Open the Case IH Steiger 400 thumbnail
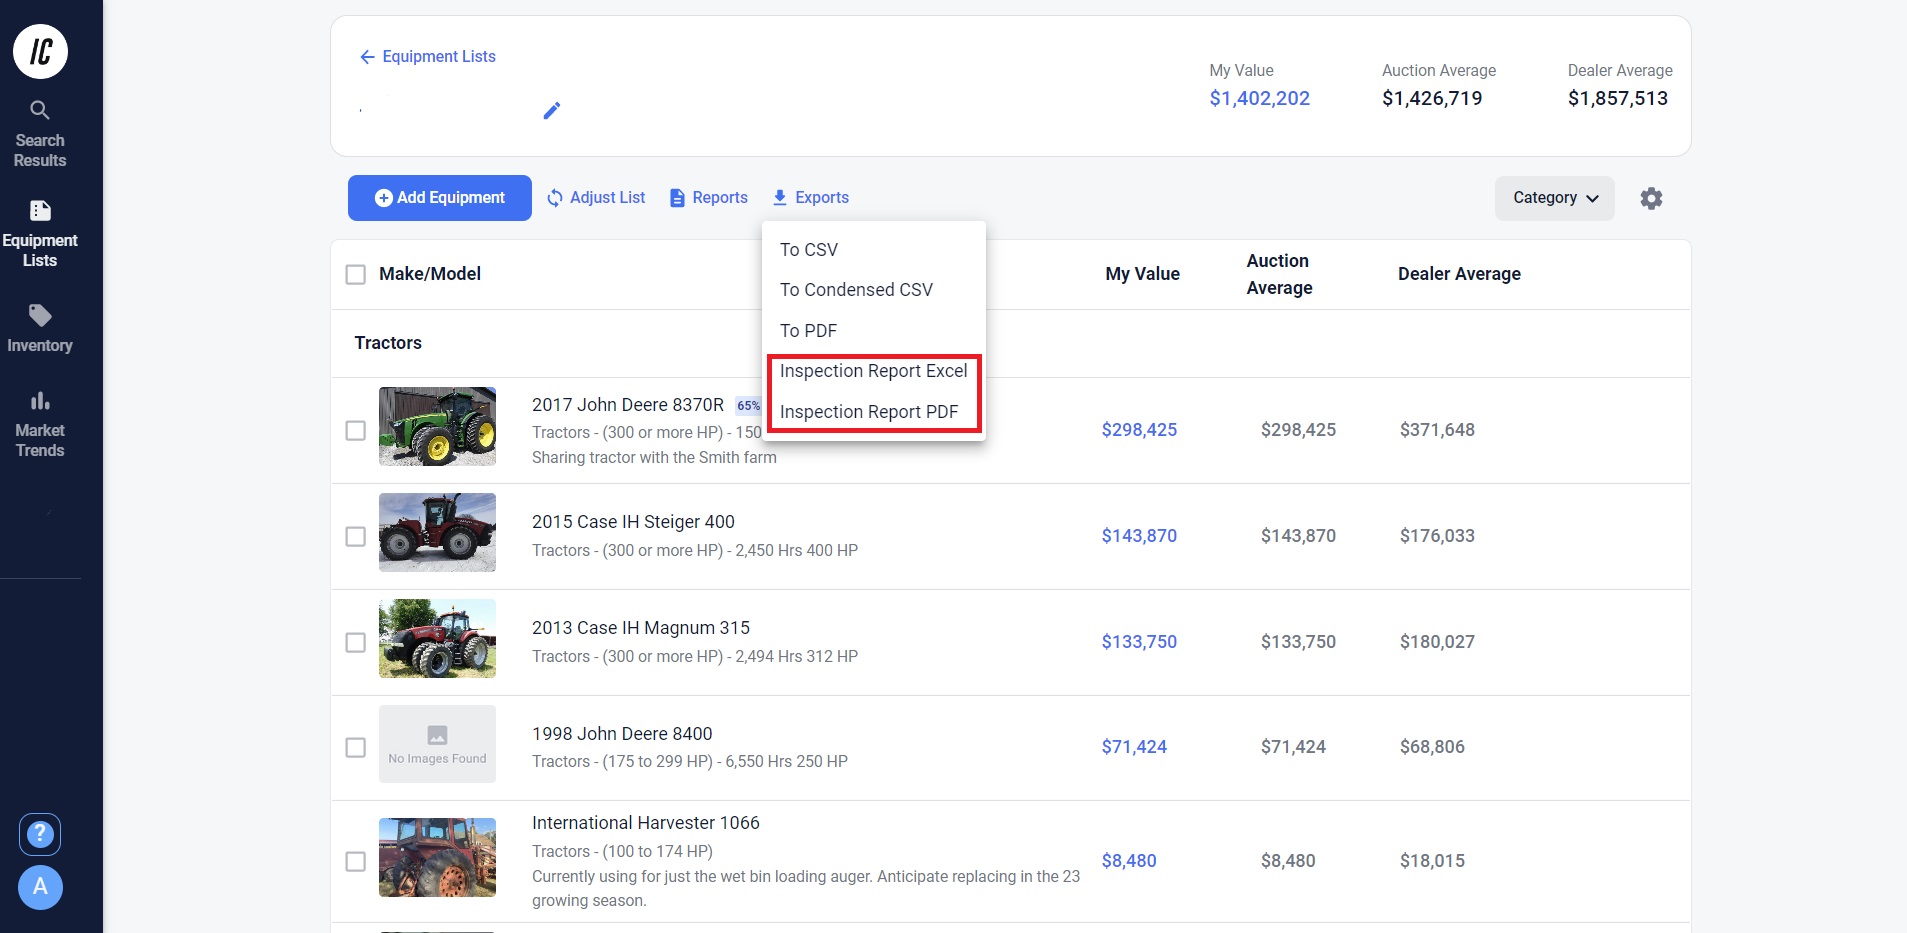Image resolution: width=1907 pixels, height=933 pixels. coord(437,532)
